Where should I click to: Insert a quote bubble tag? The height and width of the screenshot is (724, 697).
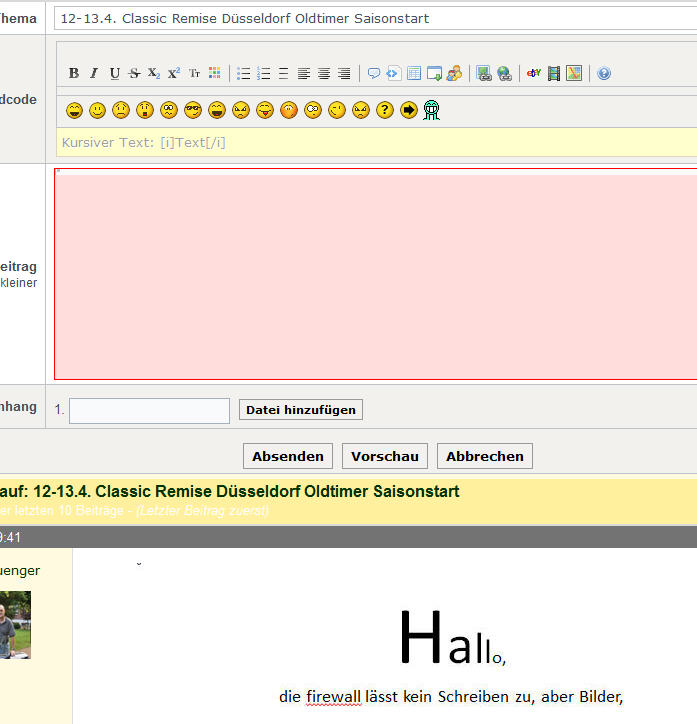click(374, 73)
